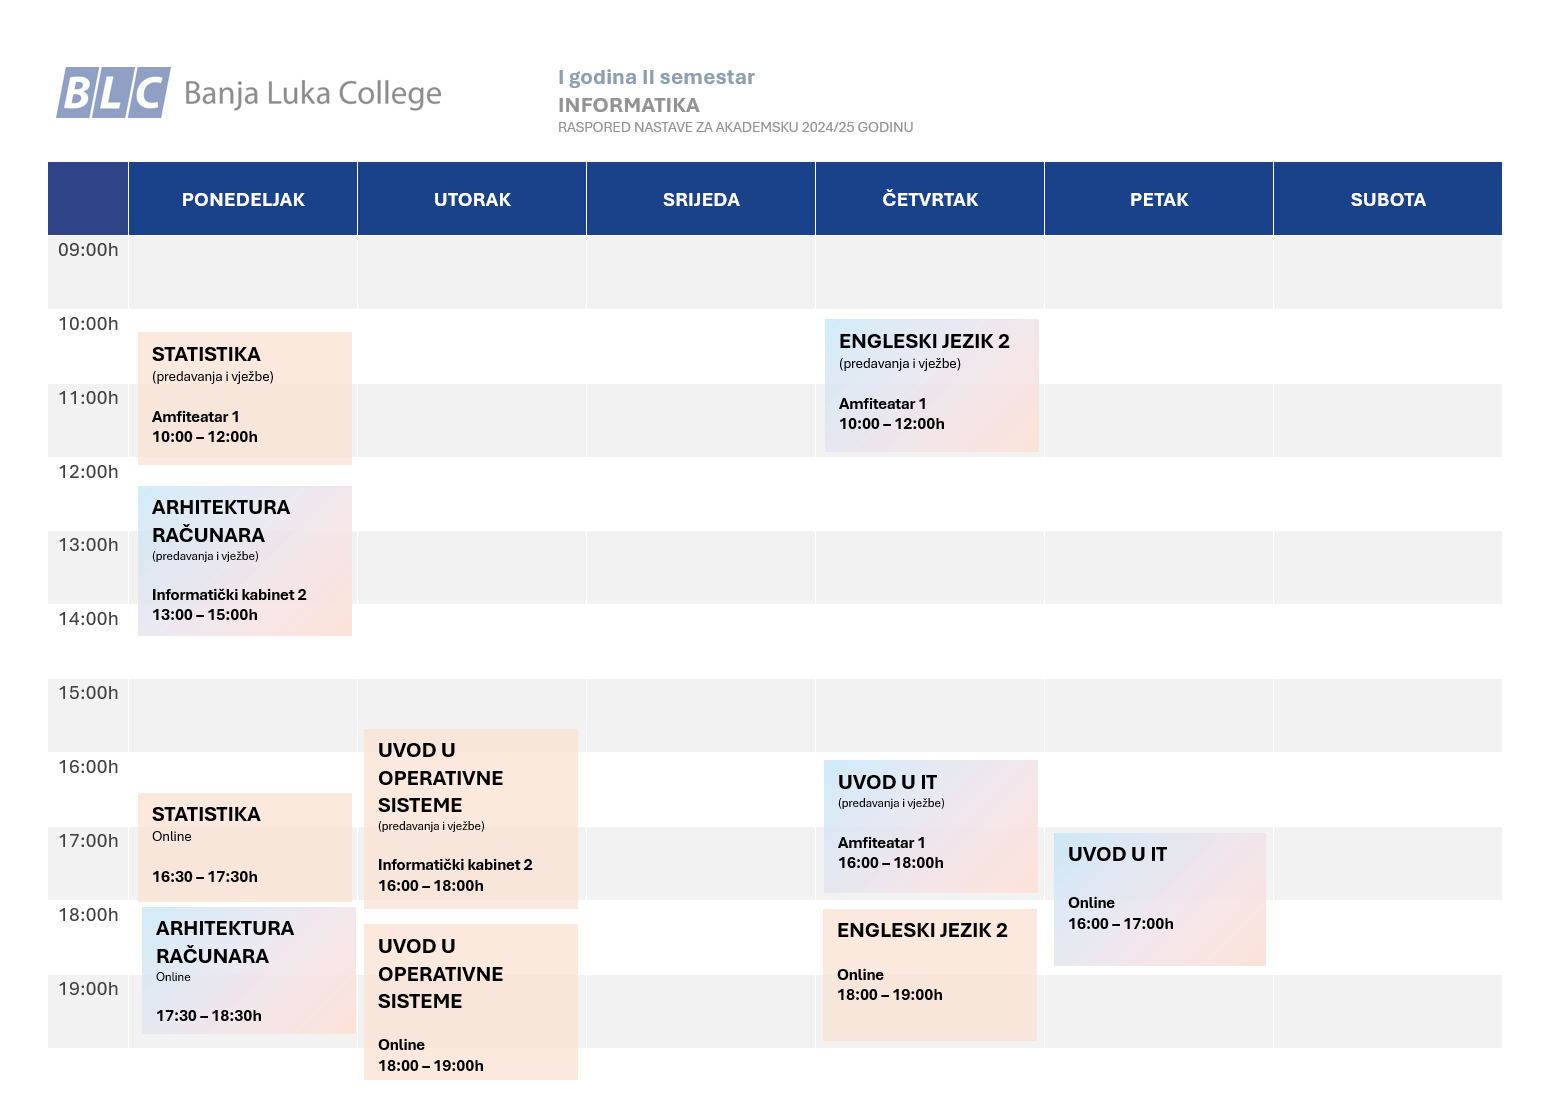Viewport: 1557px width, 1100px height.
Task: Click the PETAK column header
Action: click(1159, 199)
